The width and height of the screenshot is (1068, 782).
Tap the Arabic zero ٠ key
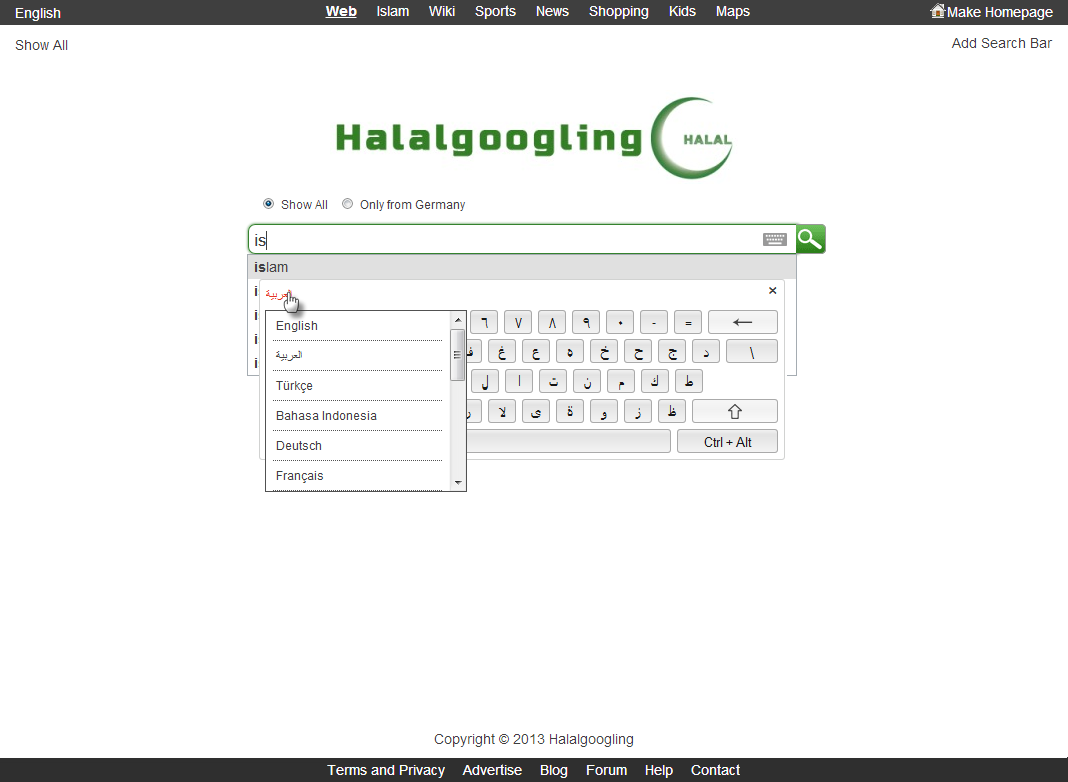620,322
